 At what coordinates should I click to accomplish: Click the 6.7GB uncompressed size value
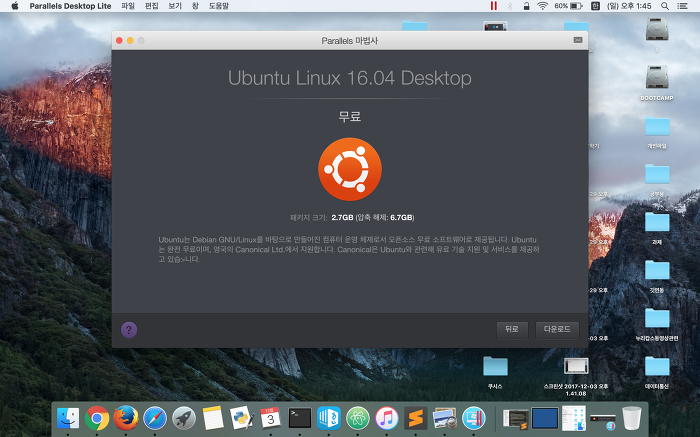tap(401, 217)
